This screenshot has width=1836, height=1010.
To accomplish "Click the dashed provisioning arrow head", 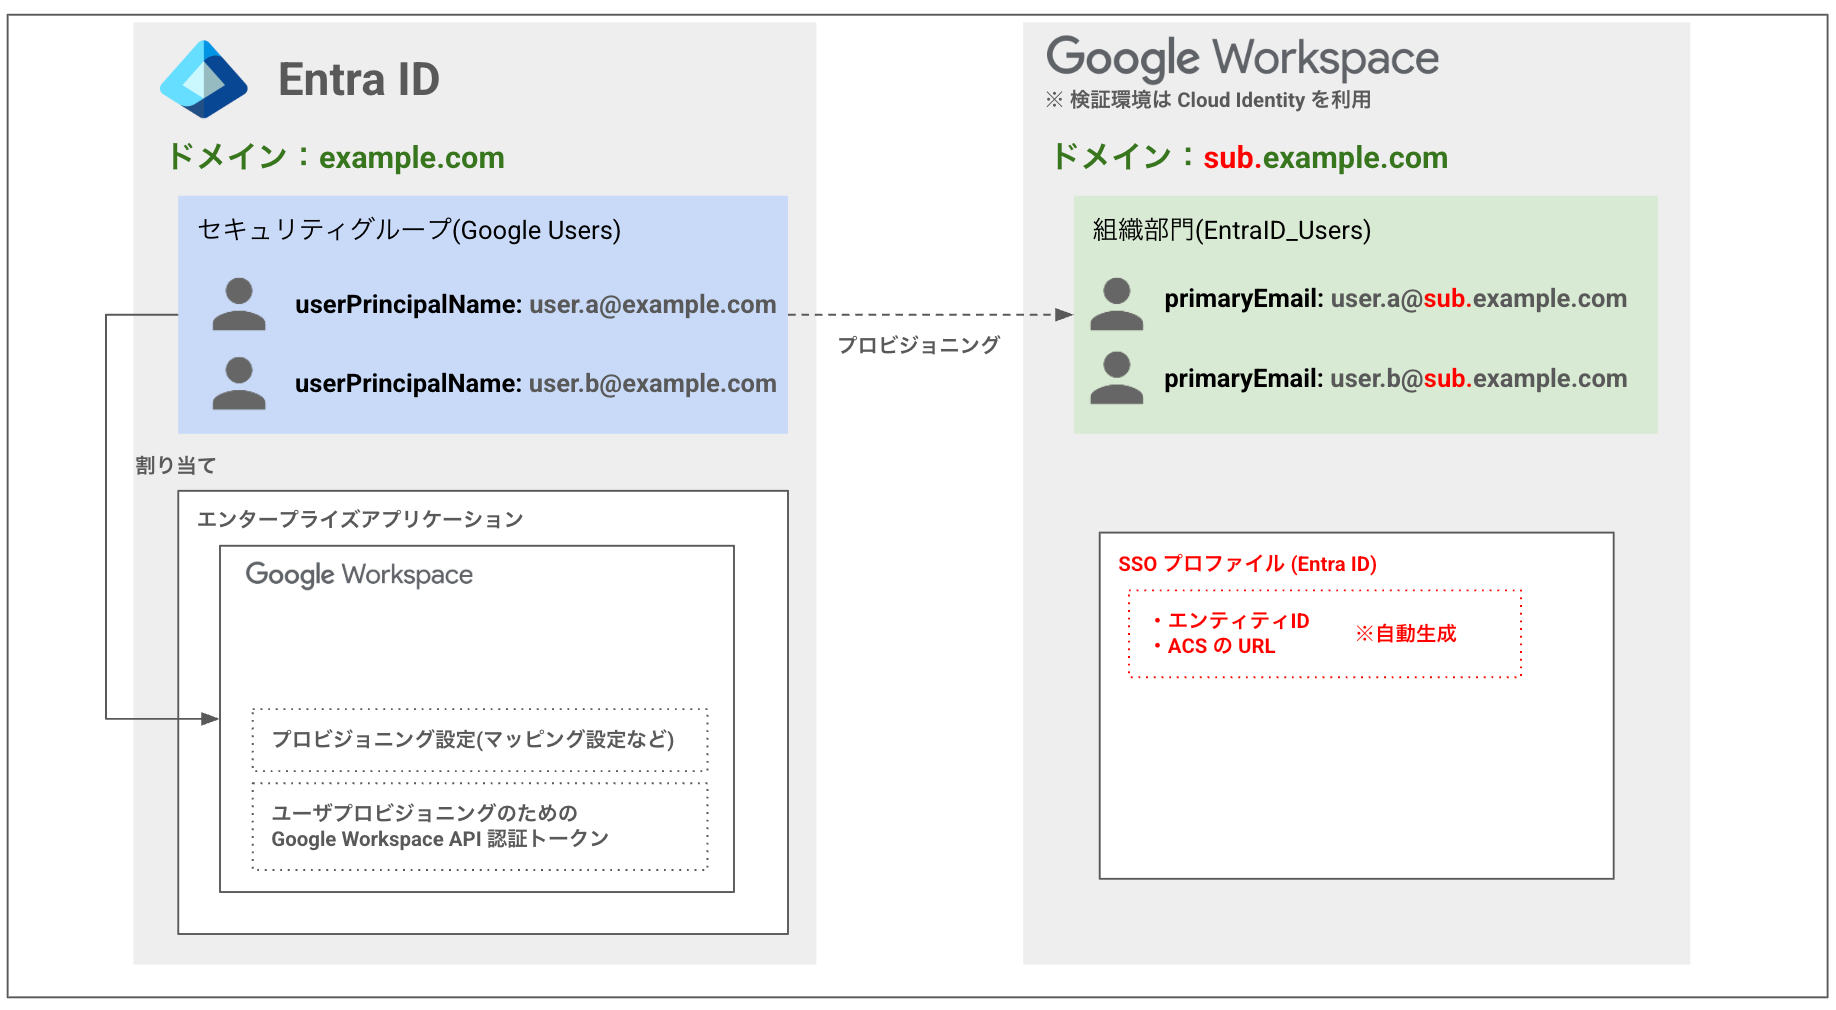I will pos(1064,315).
